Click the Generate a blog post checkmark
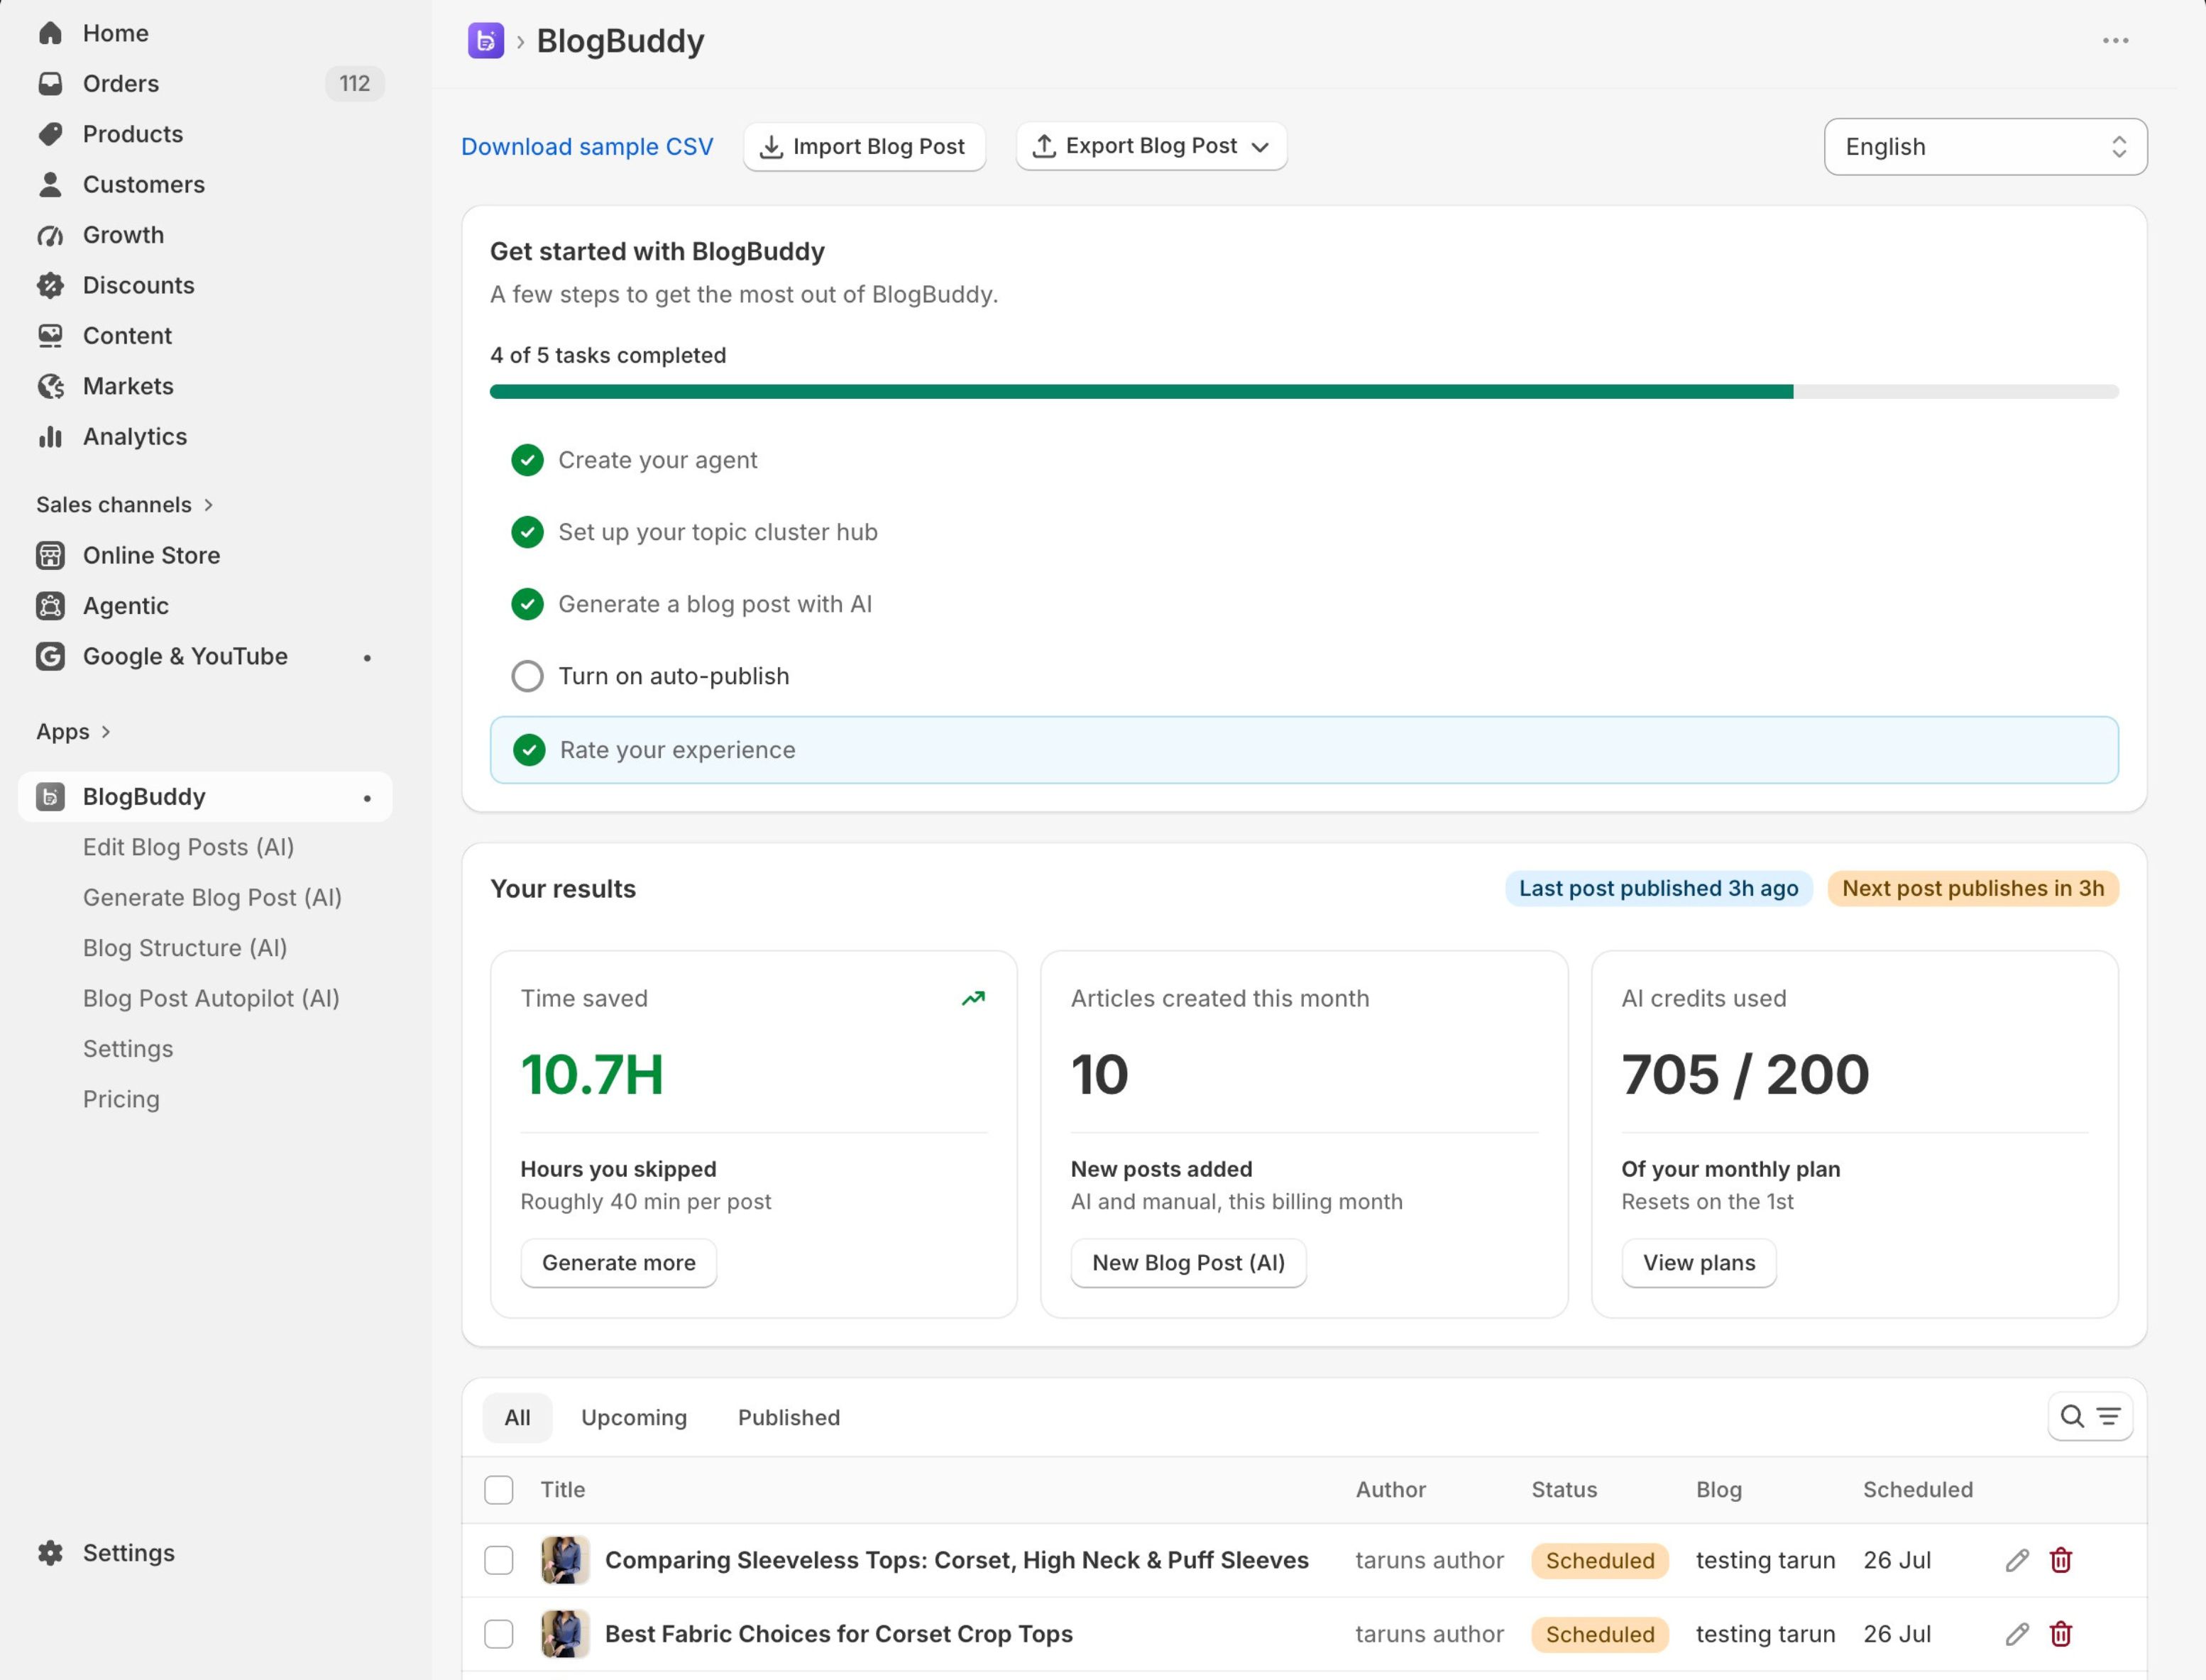 pos(527,604)
